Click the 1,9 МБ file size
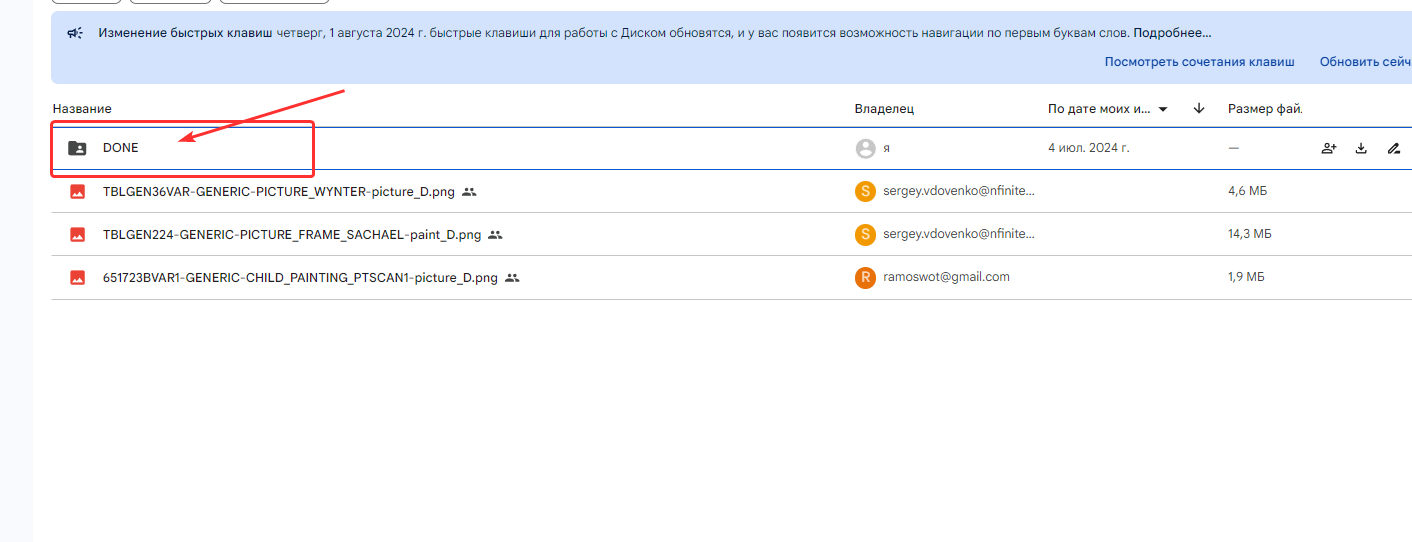 tap(1247, 277)
